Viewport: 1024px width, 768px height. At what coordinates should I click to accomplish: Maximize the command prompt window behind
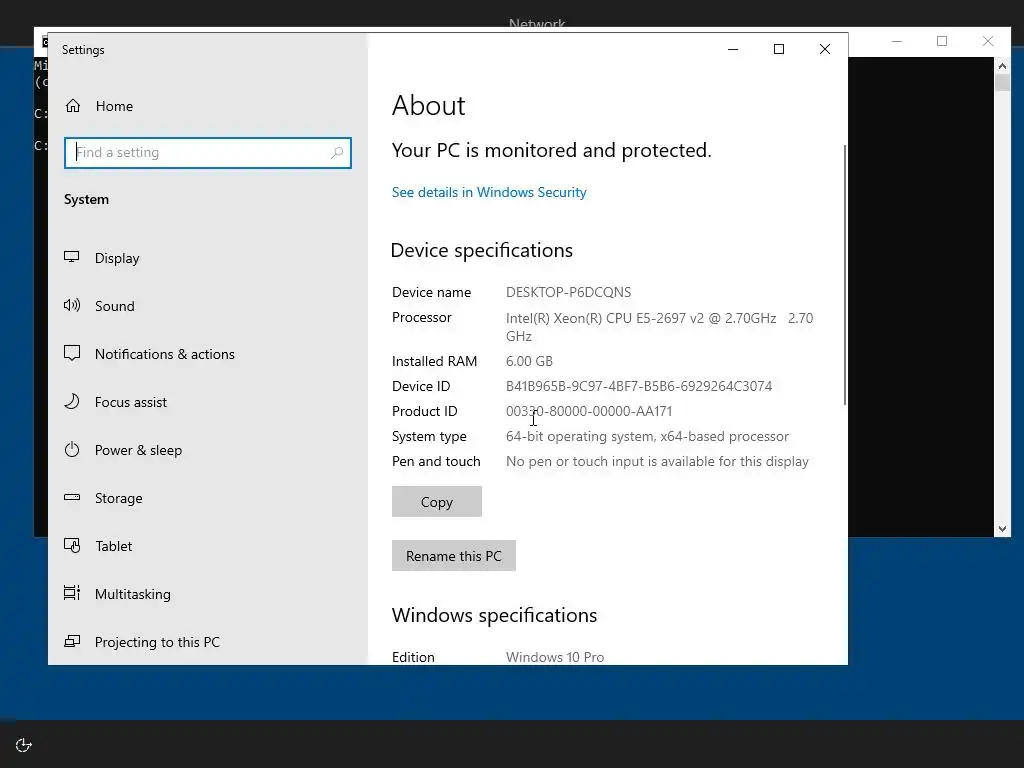point(942,41)
